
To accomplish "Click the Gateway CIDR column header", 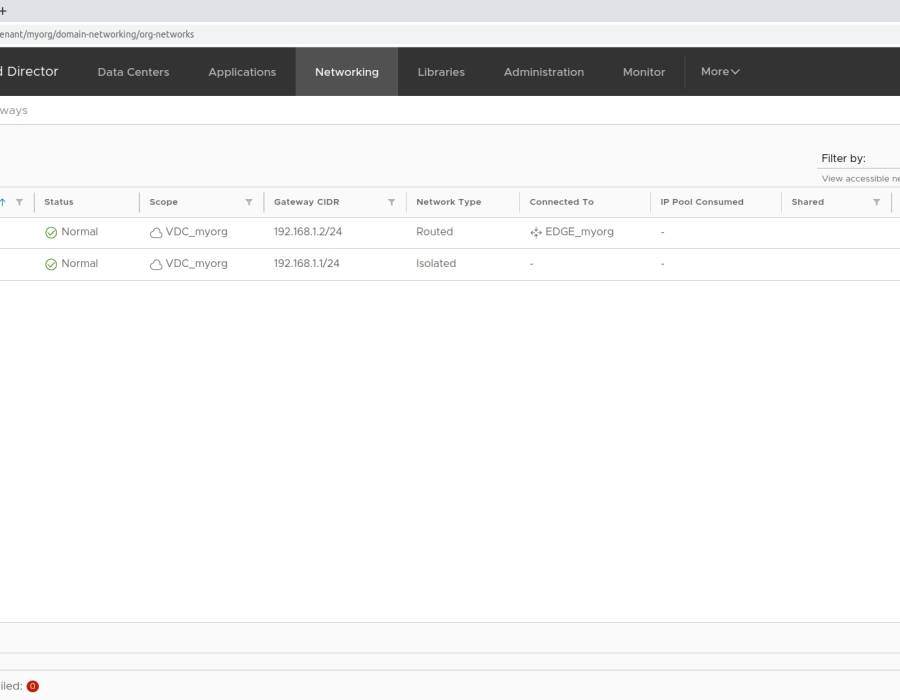I will [307, 202].
